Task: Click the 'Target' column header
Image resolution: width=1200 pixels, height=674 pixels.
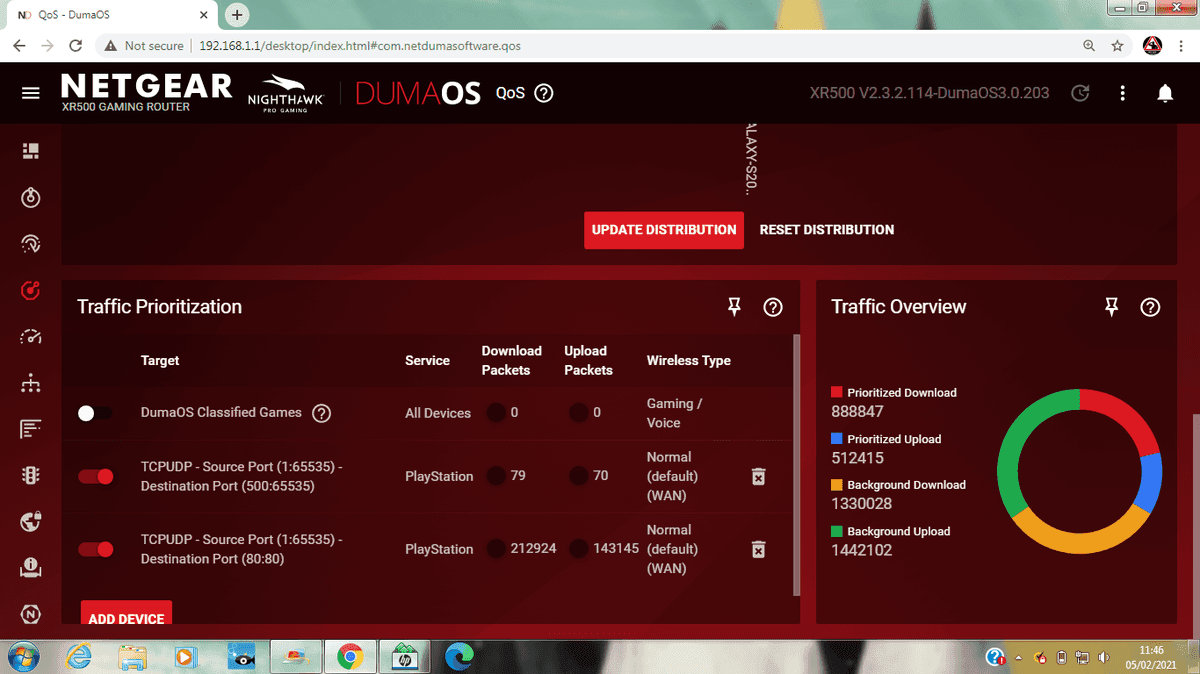Action: pos(160,360)
